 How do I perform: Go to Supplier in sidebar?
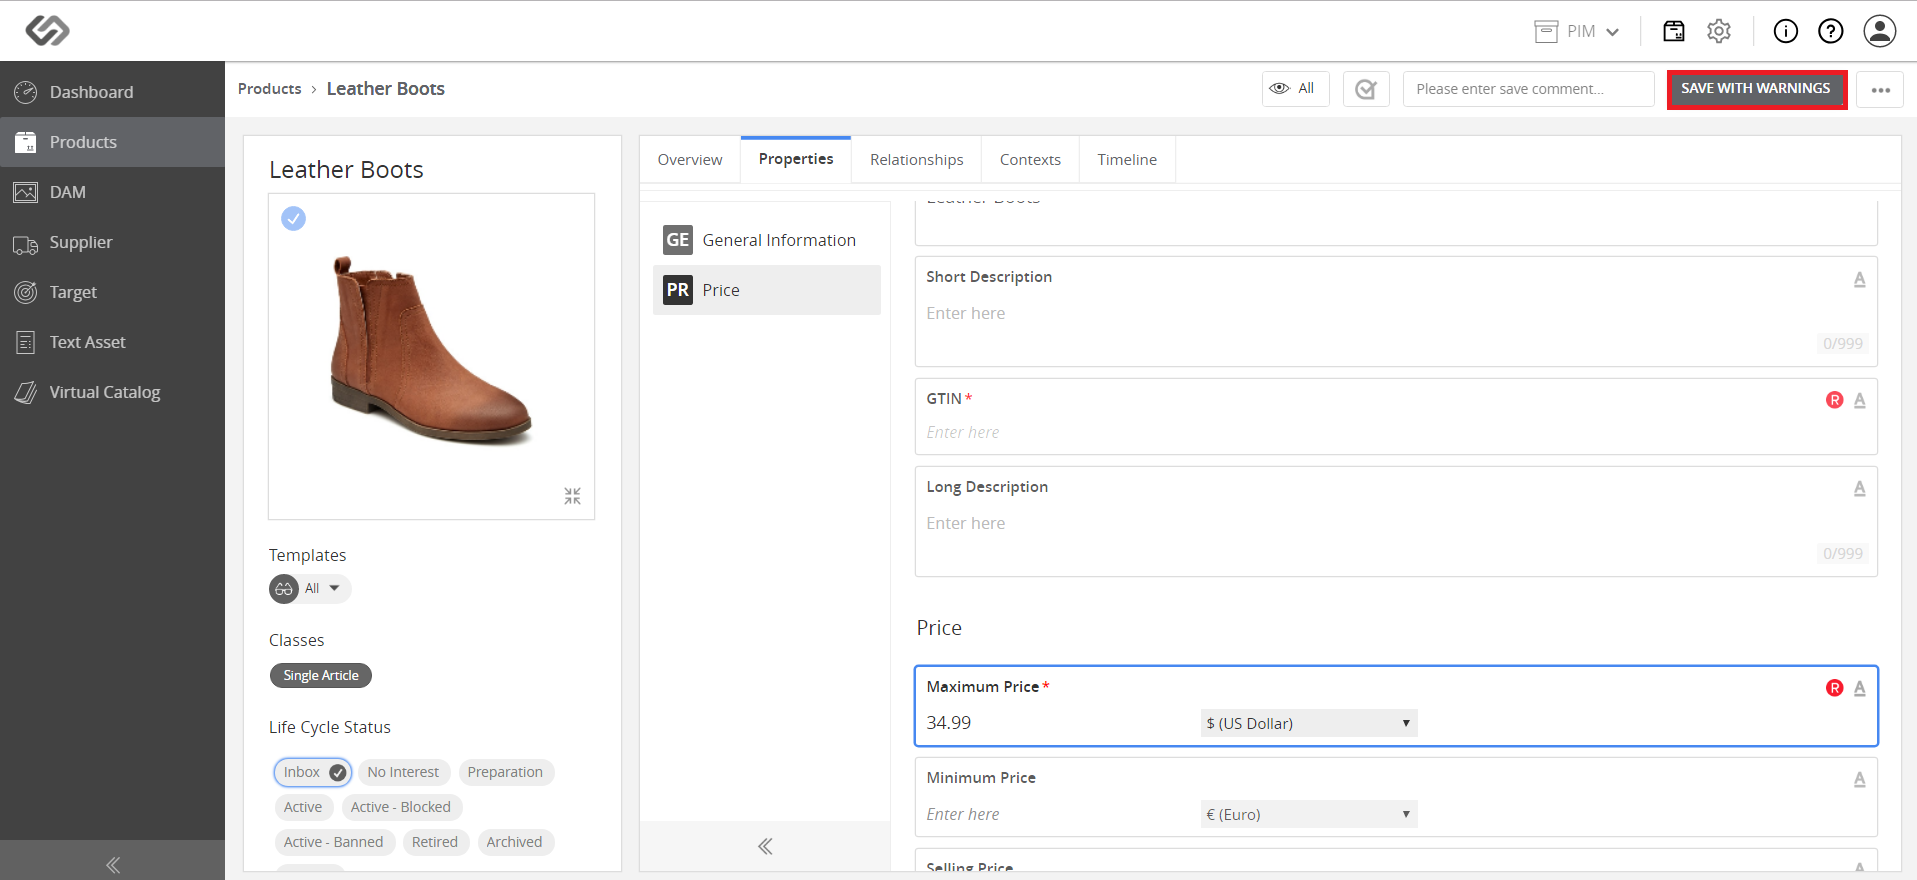tap(112, 242)
